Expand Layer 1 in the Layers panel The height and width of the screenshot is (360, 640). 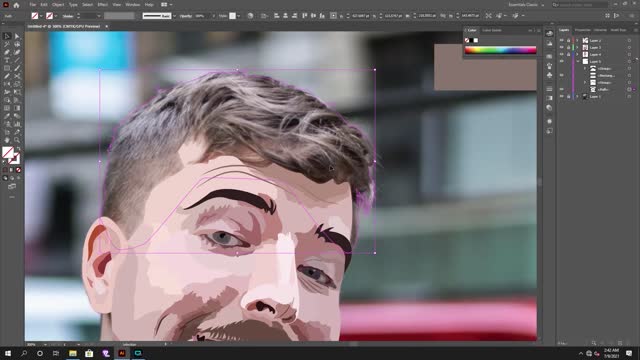(578, 96)
